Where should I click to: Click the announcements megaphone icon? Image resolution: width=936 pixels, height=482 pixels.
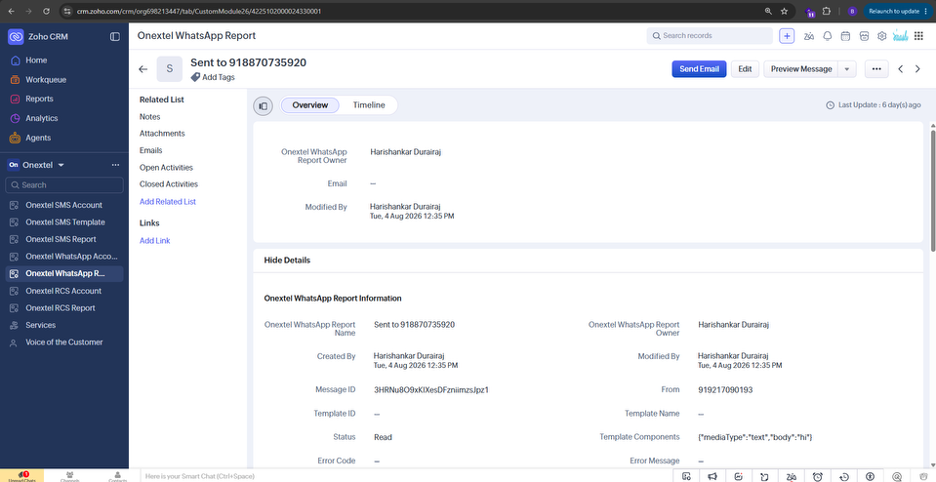click(712, 476)
